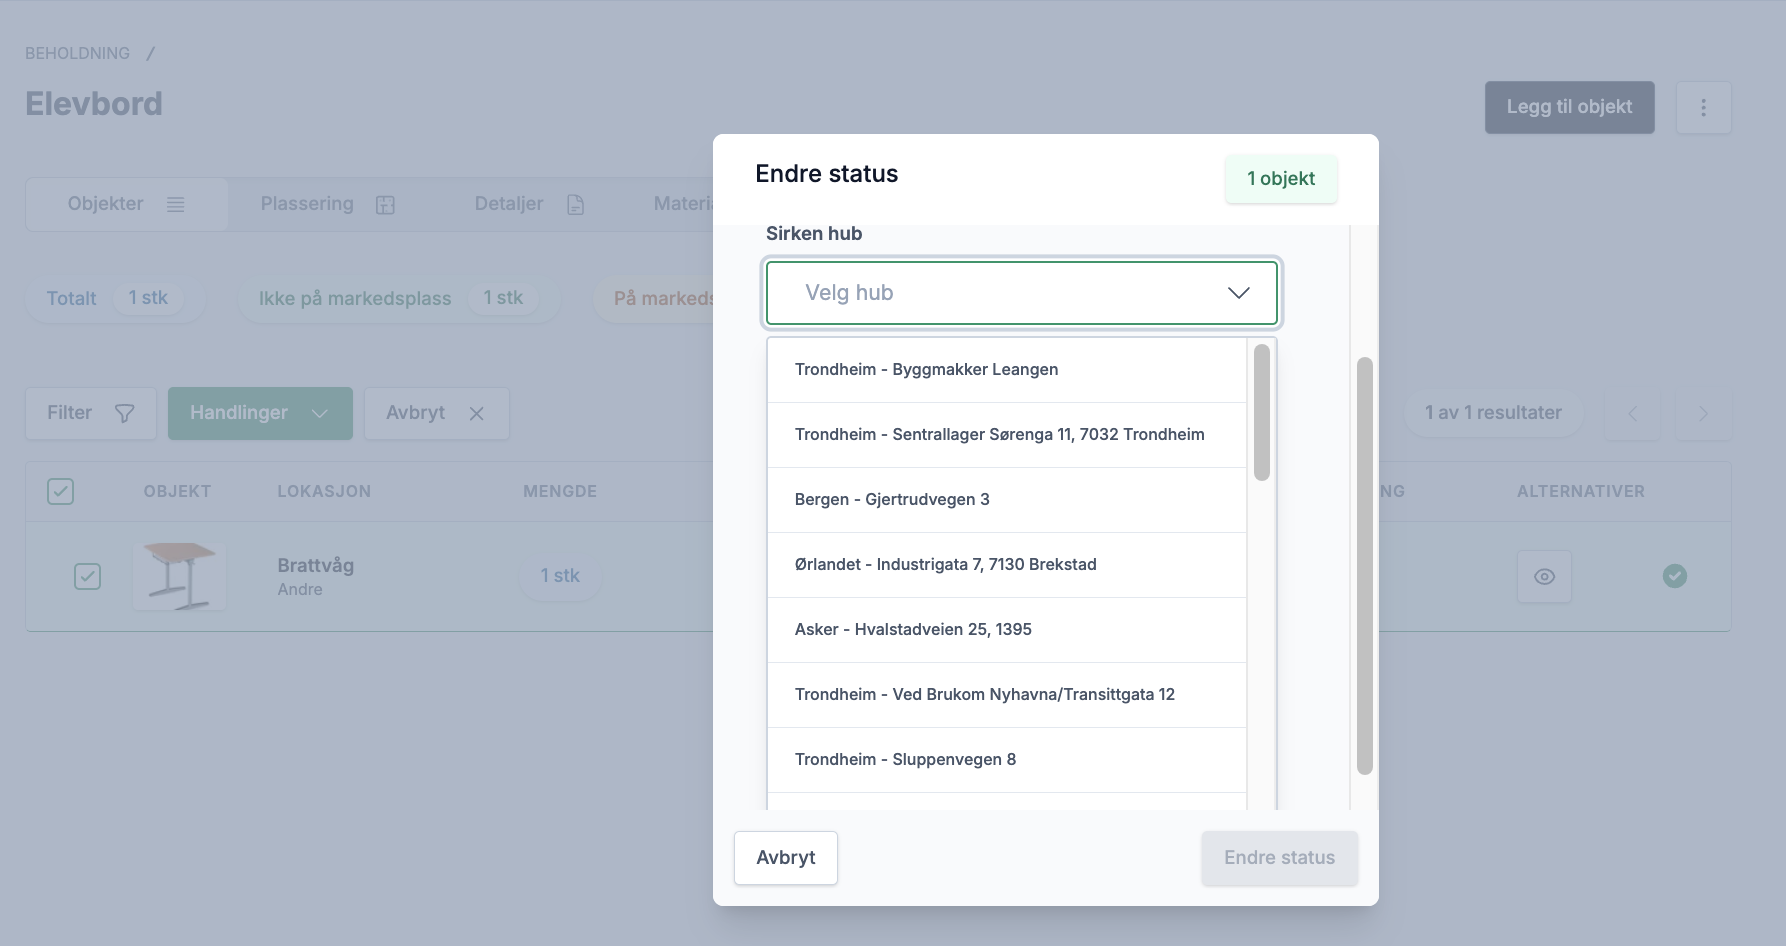This screenshot has height=946, width=1786.
Task: Open the Velg hub dropdown
Action: click(x=1022, y=293)
